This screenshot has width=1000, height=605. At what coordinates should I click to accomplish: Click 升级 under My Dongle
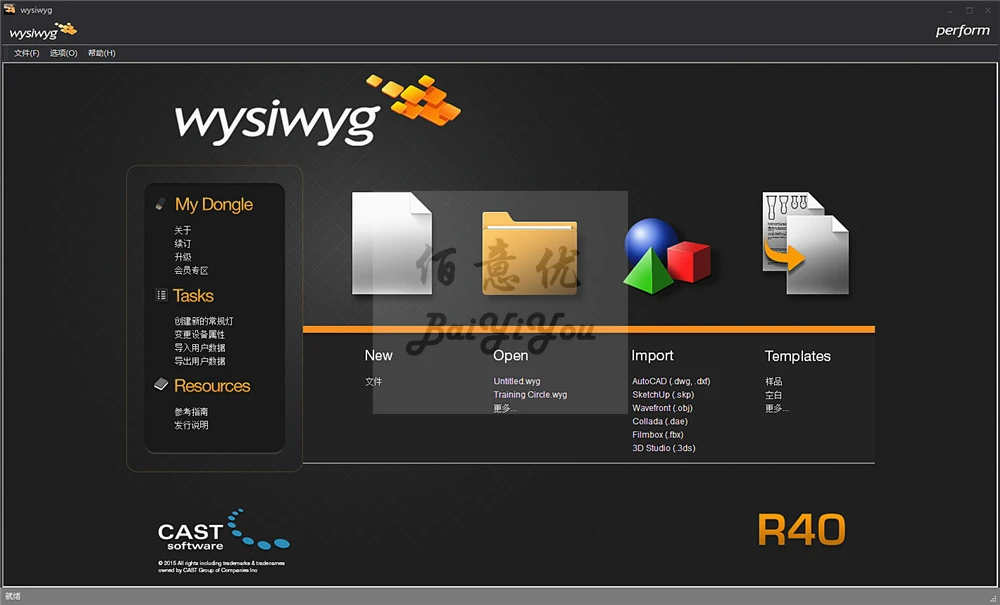(182, 257)
